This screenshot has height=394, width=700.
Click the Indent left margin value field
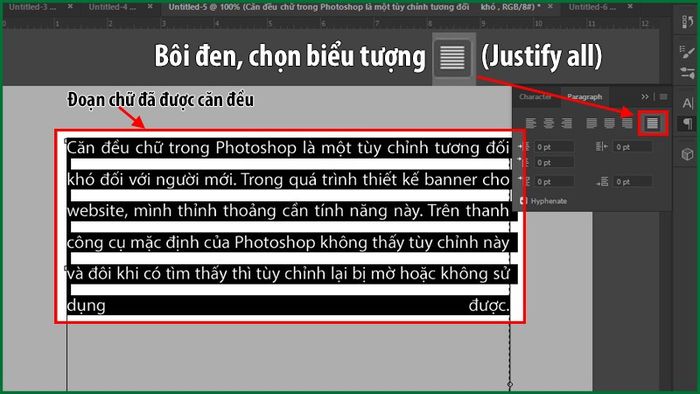click(x=554, y=147)
